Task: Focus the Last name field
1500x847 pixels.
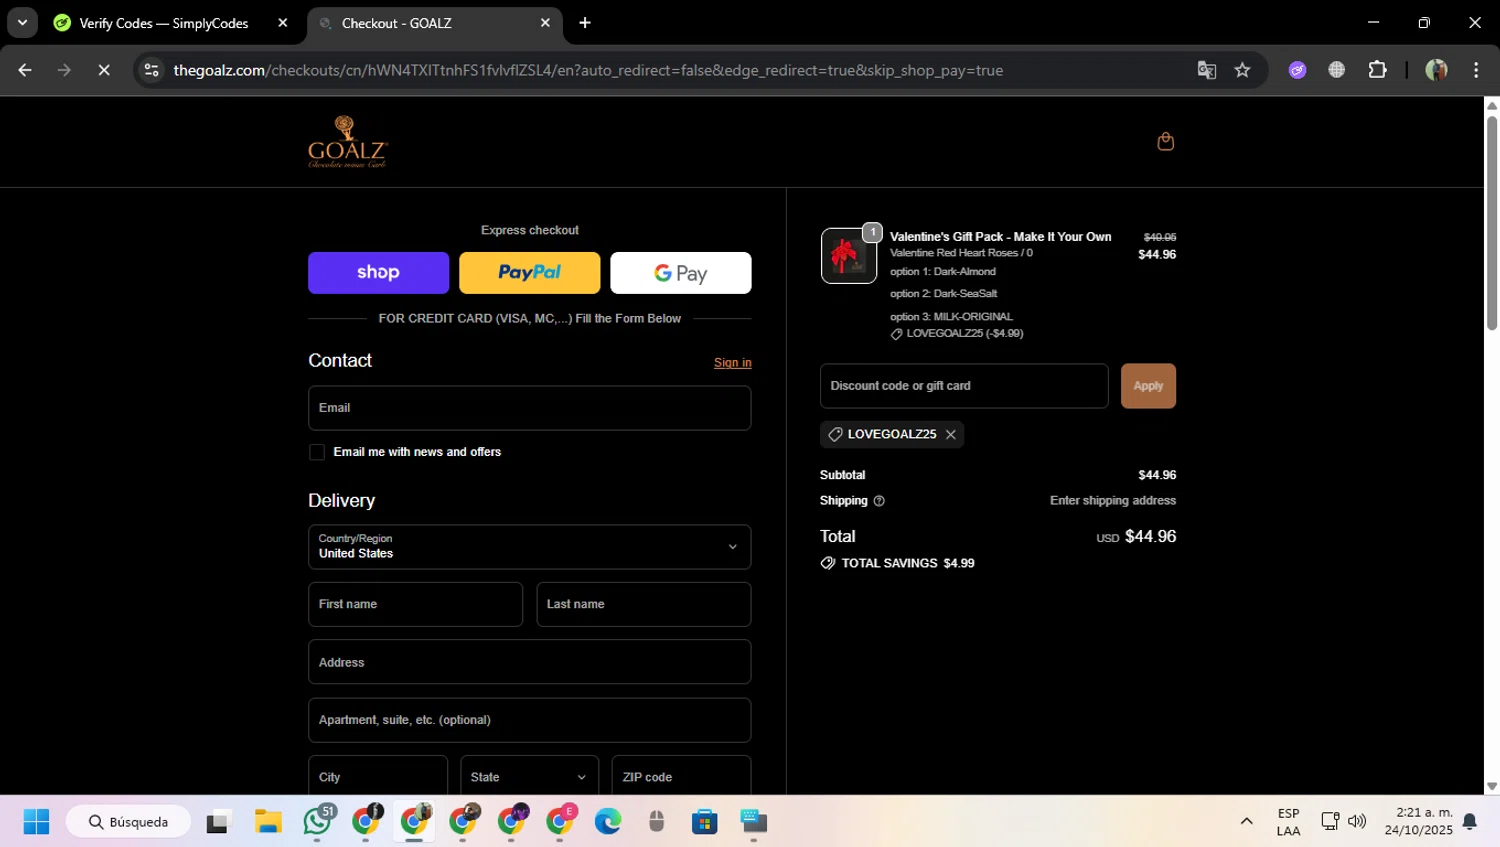Action: pos(643,604)
